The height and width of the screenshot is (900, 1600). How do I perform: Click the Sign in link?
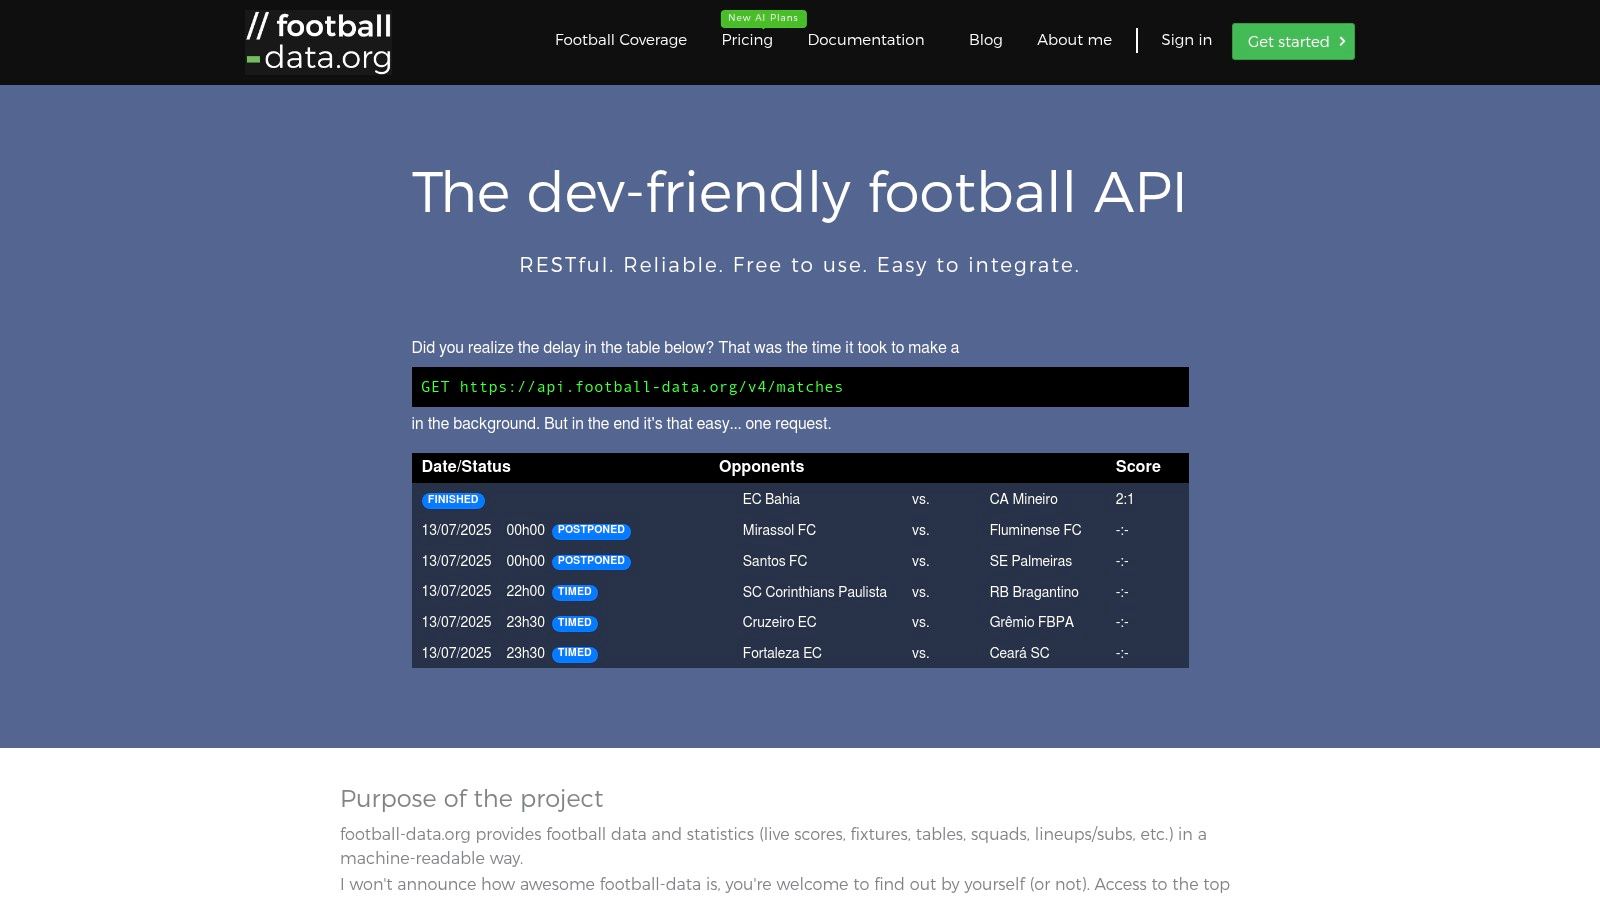click(x=1186, y=40)
